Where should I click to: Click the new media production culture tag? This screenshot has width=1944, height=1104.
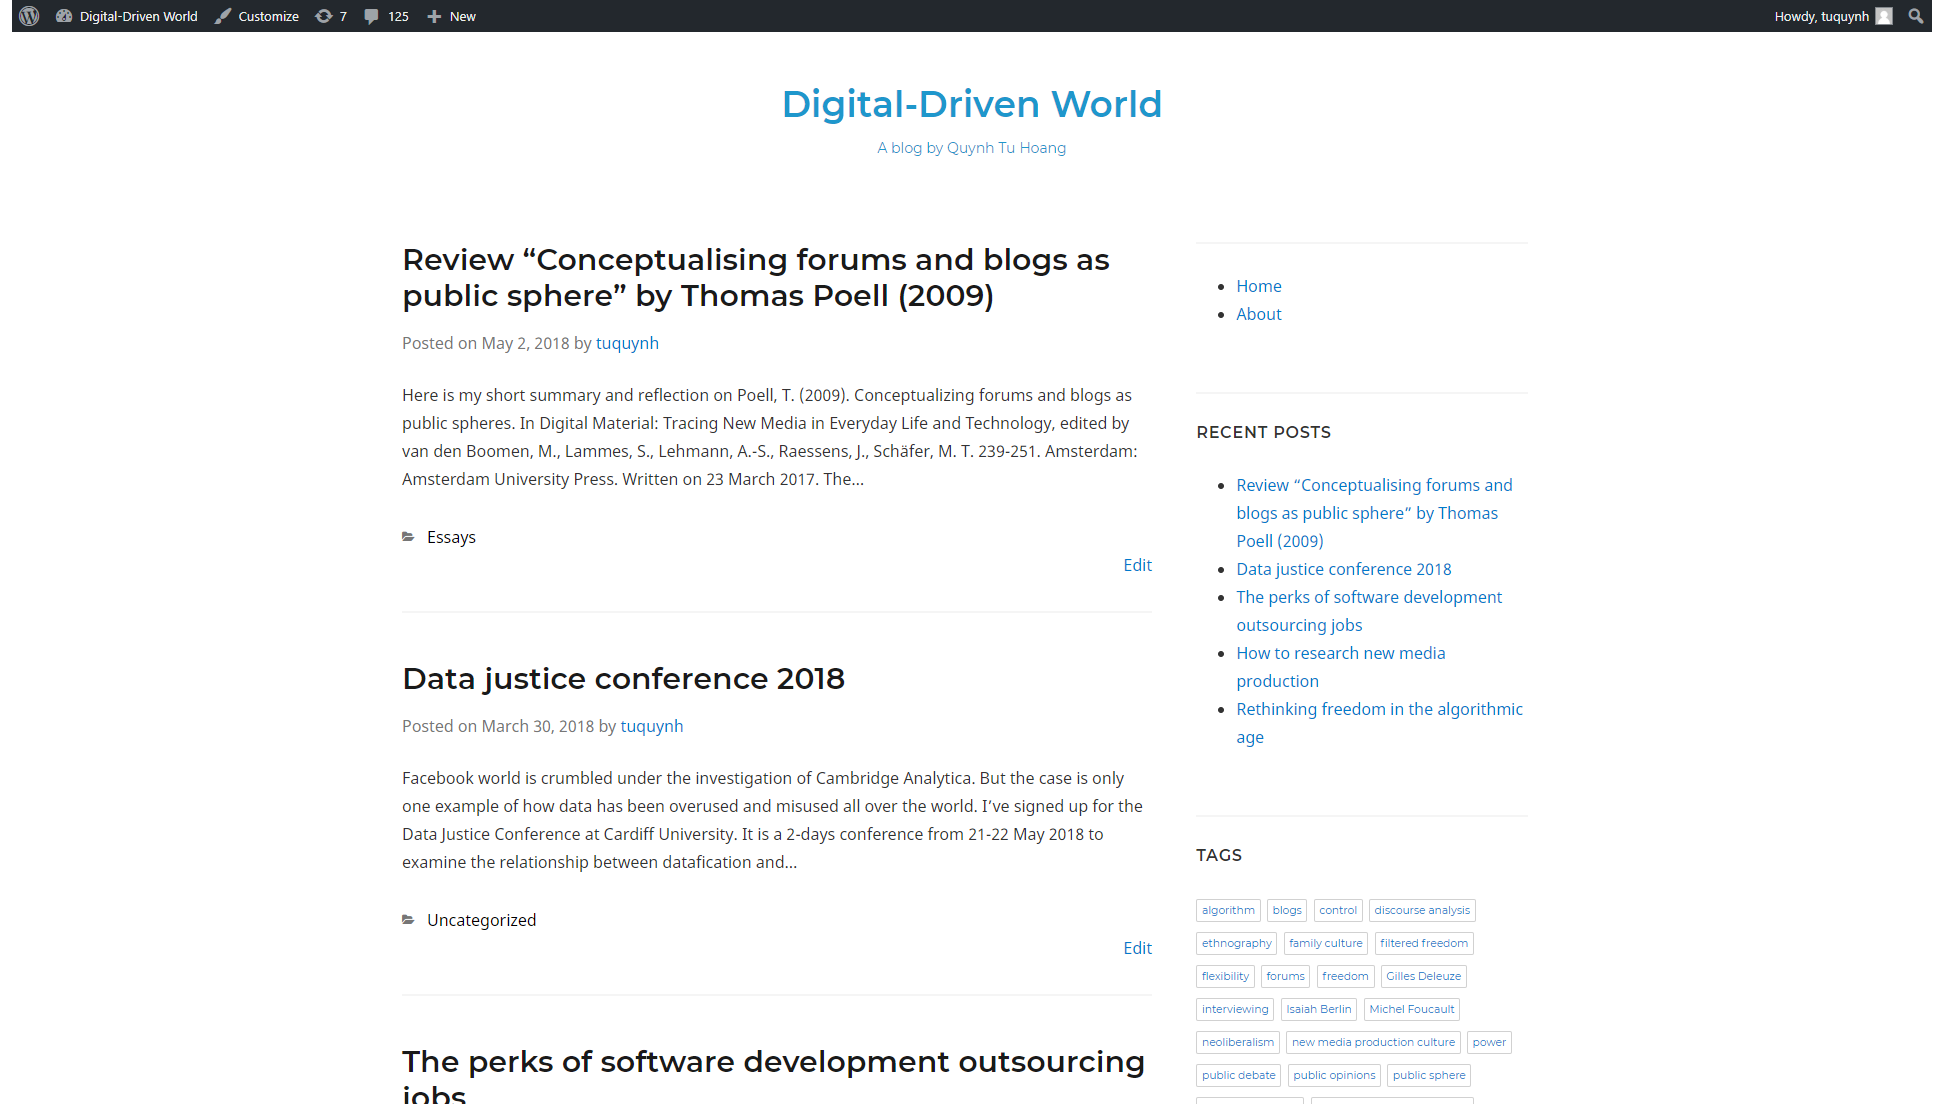1372,1042
